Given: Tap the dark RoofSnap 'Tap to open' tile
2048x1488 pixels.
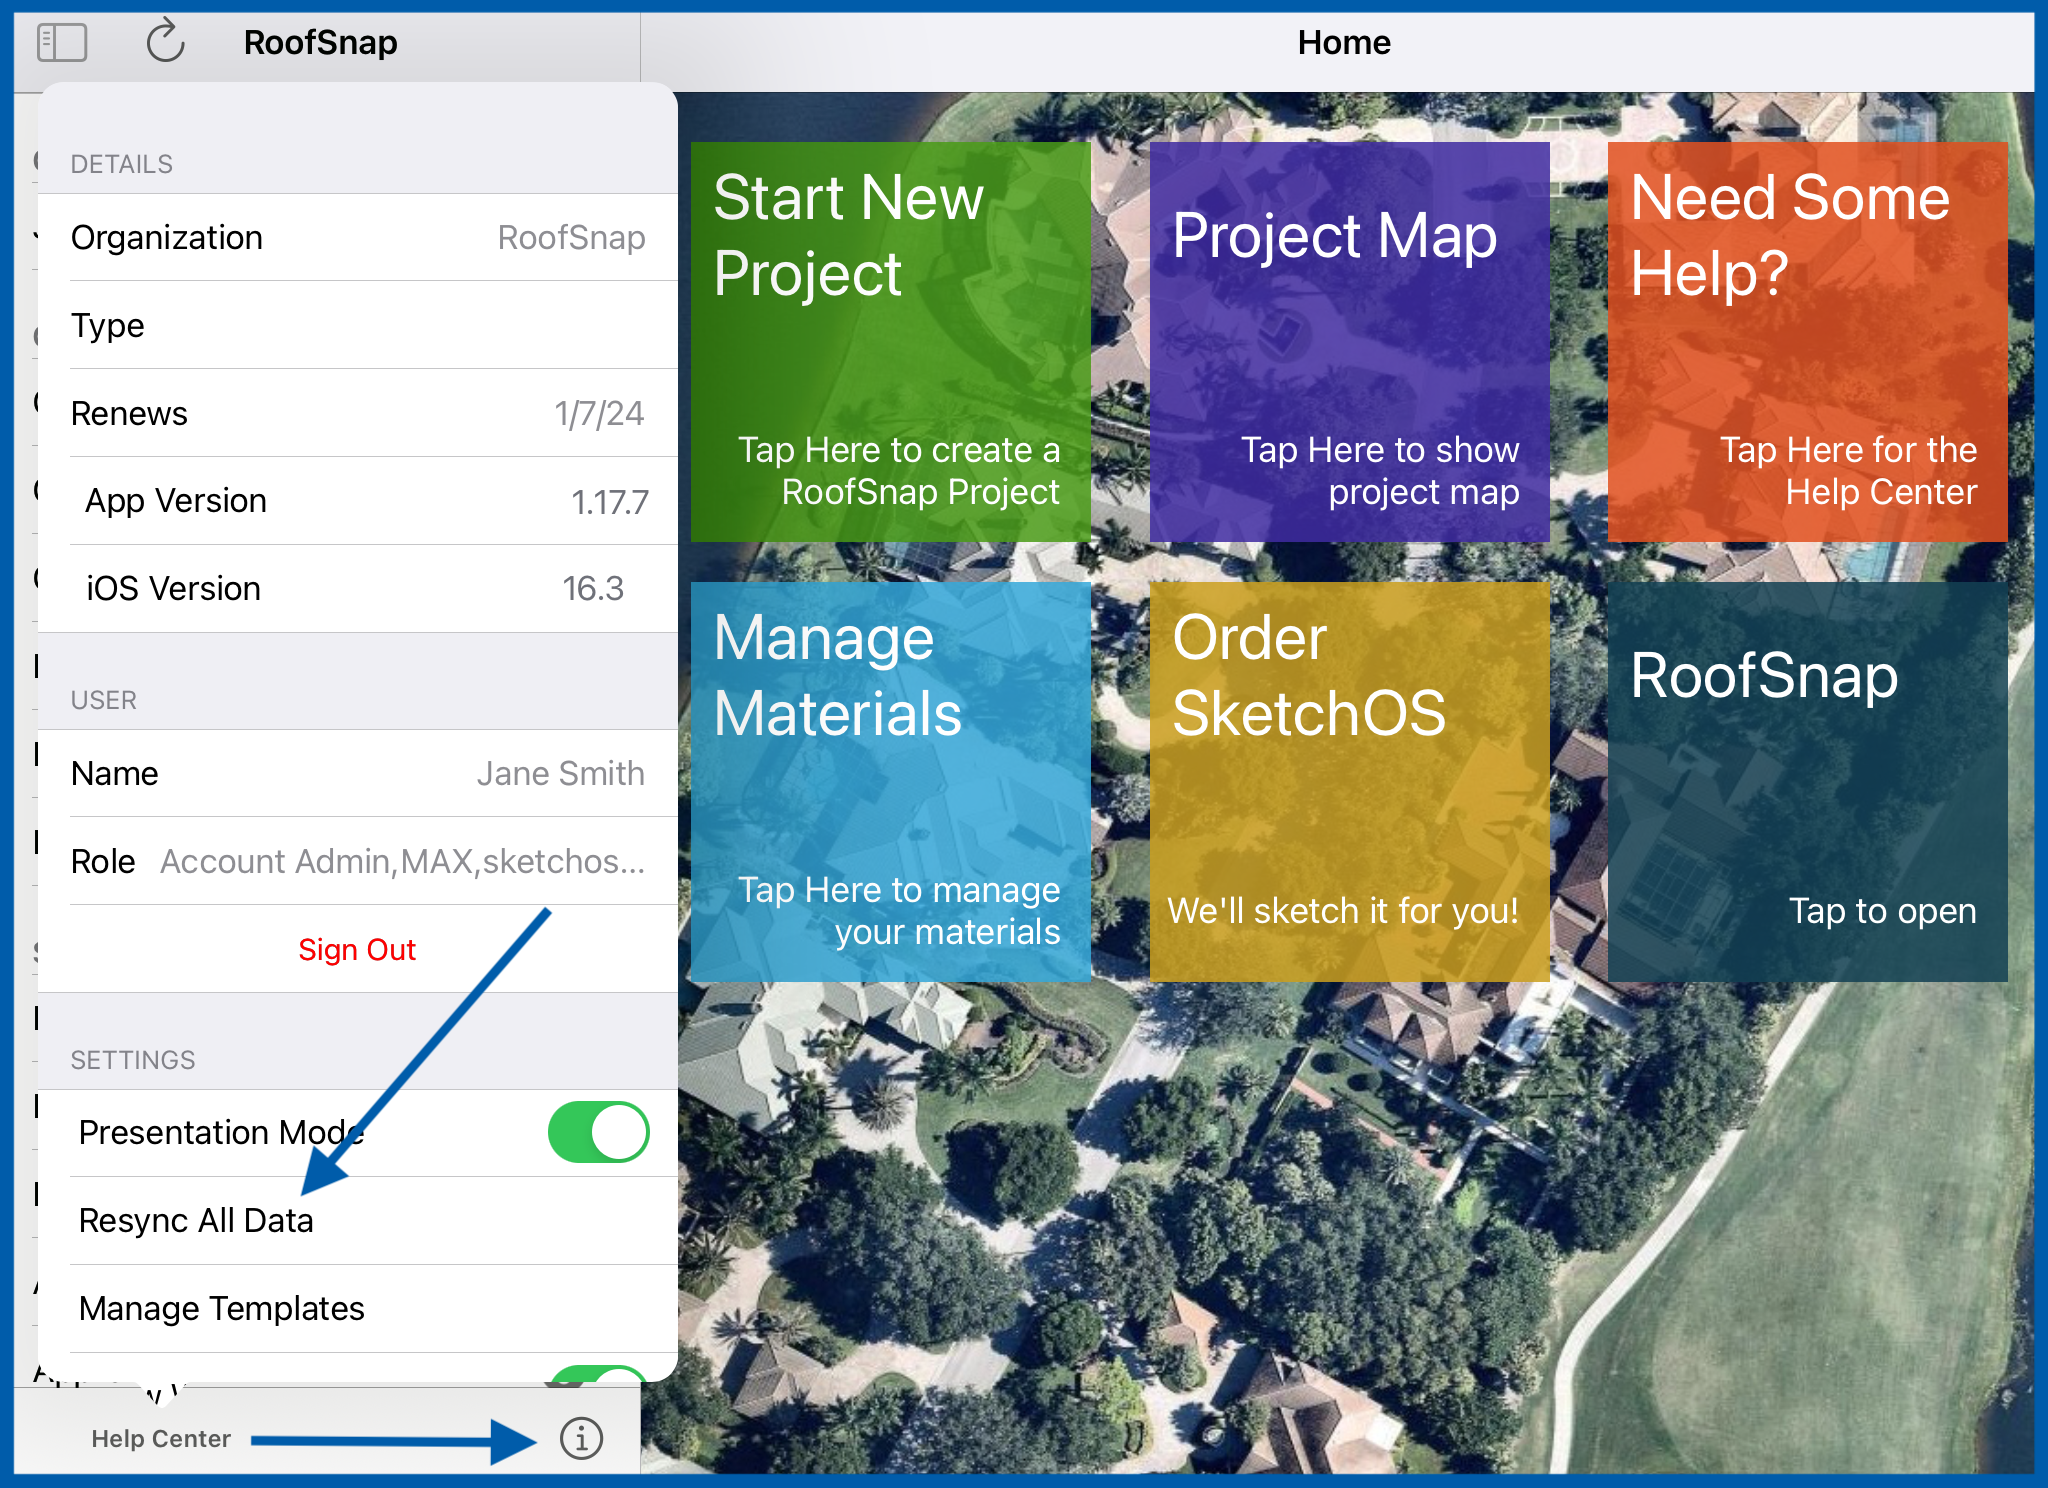Looking at the screenshot, I should (x=1807, y=782).
